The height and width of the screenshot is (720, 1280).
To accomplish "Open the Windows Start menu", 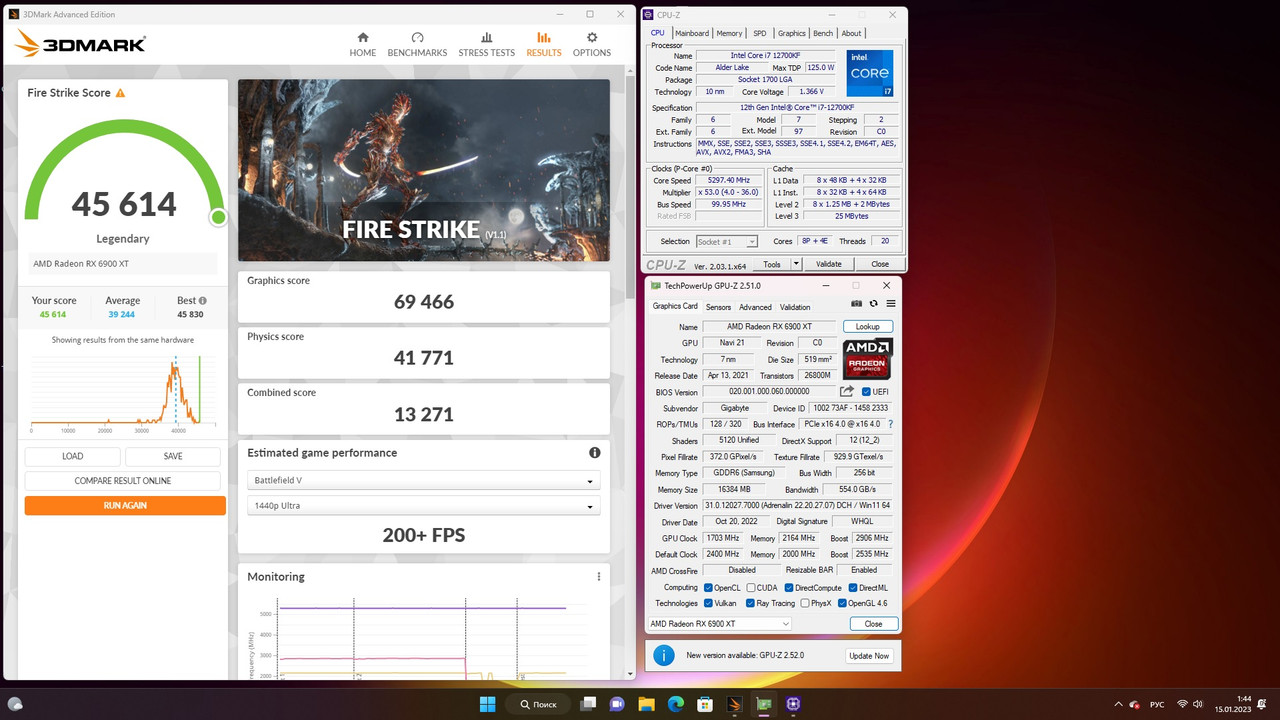I will click(x=487, y=704).
